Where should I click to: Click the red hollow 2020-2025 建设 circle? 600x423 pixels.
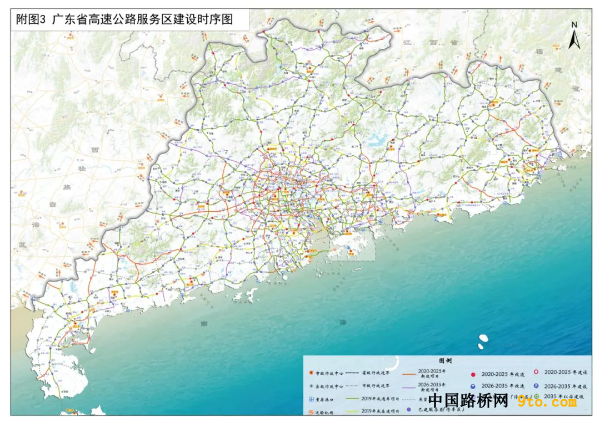[535, 371]
